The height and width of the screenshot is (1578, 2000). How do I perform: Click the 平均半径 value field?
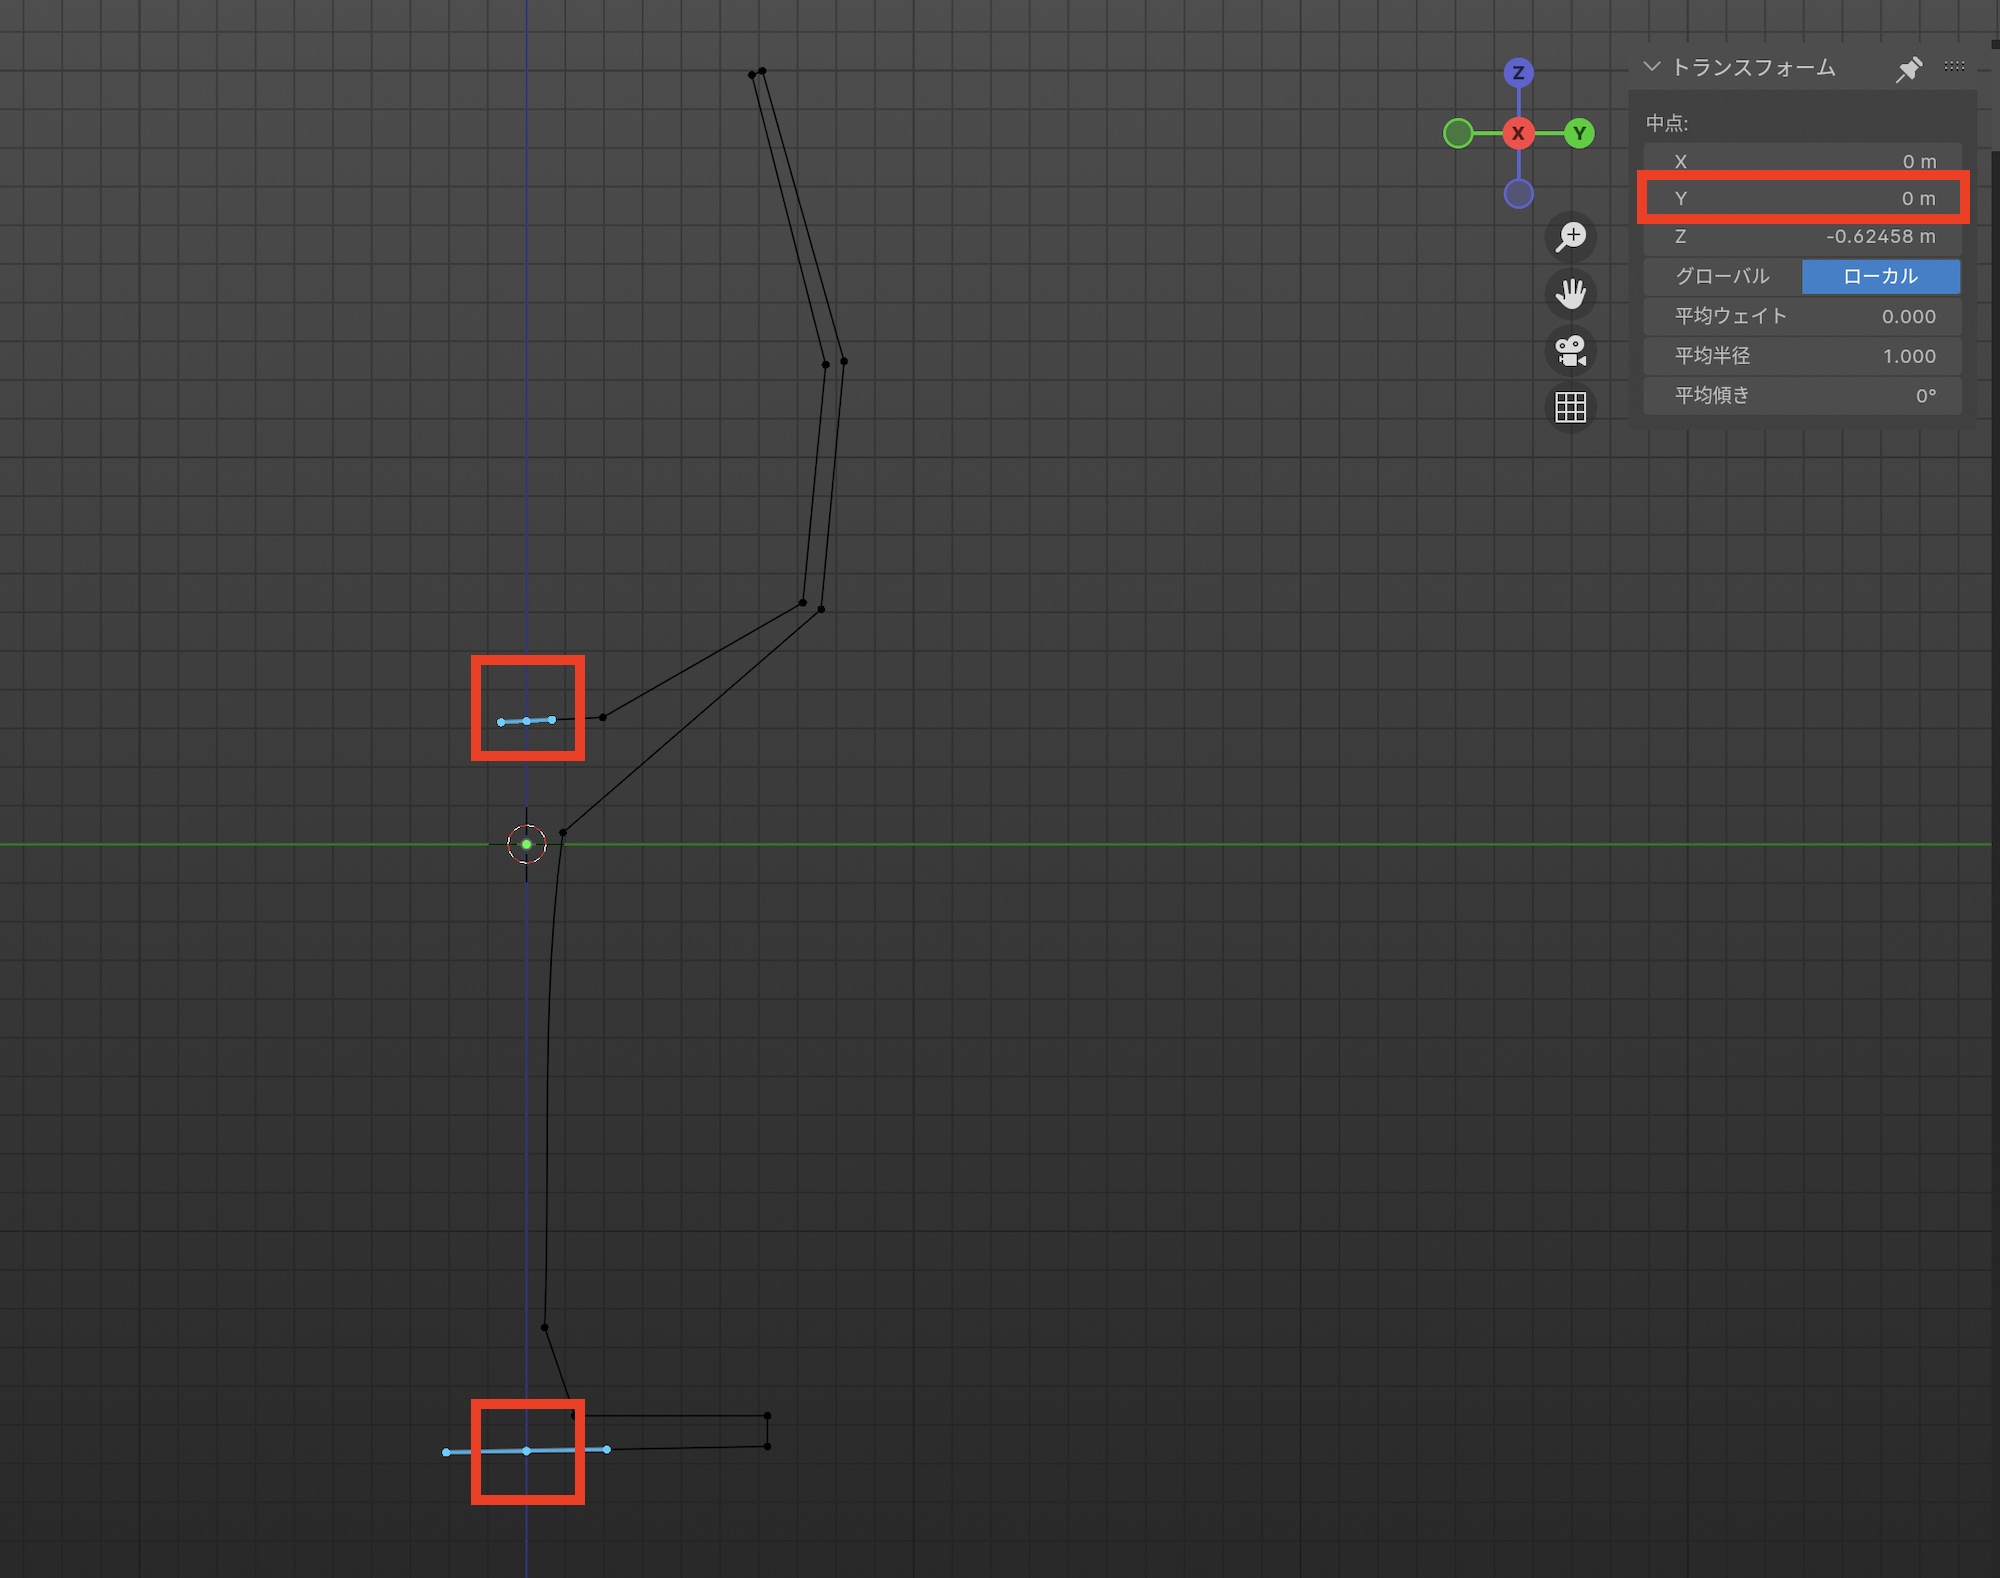pyautogui.click(x=1802, y=356)
